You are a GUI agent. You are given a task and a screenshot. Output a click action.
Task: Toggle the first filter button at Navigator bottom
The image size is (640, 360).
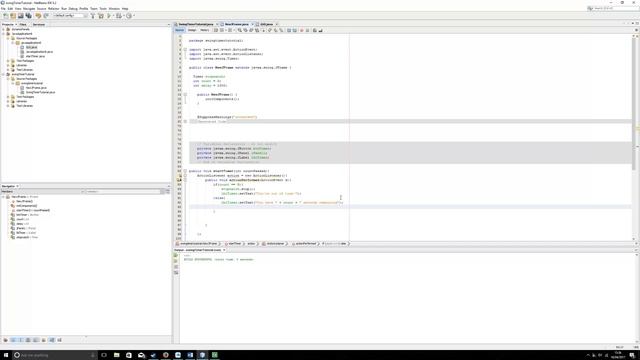click(x=5, y=340)
